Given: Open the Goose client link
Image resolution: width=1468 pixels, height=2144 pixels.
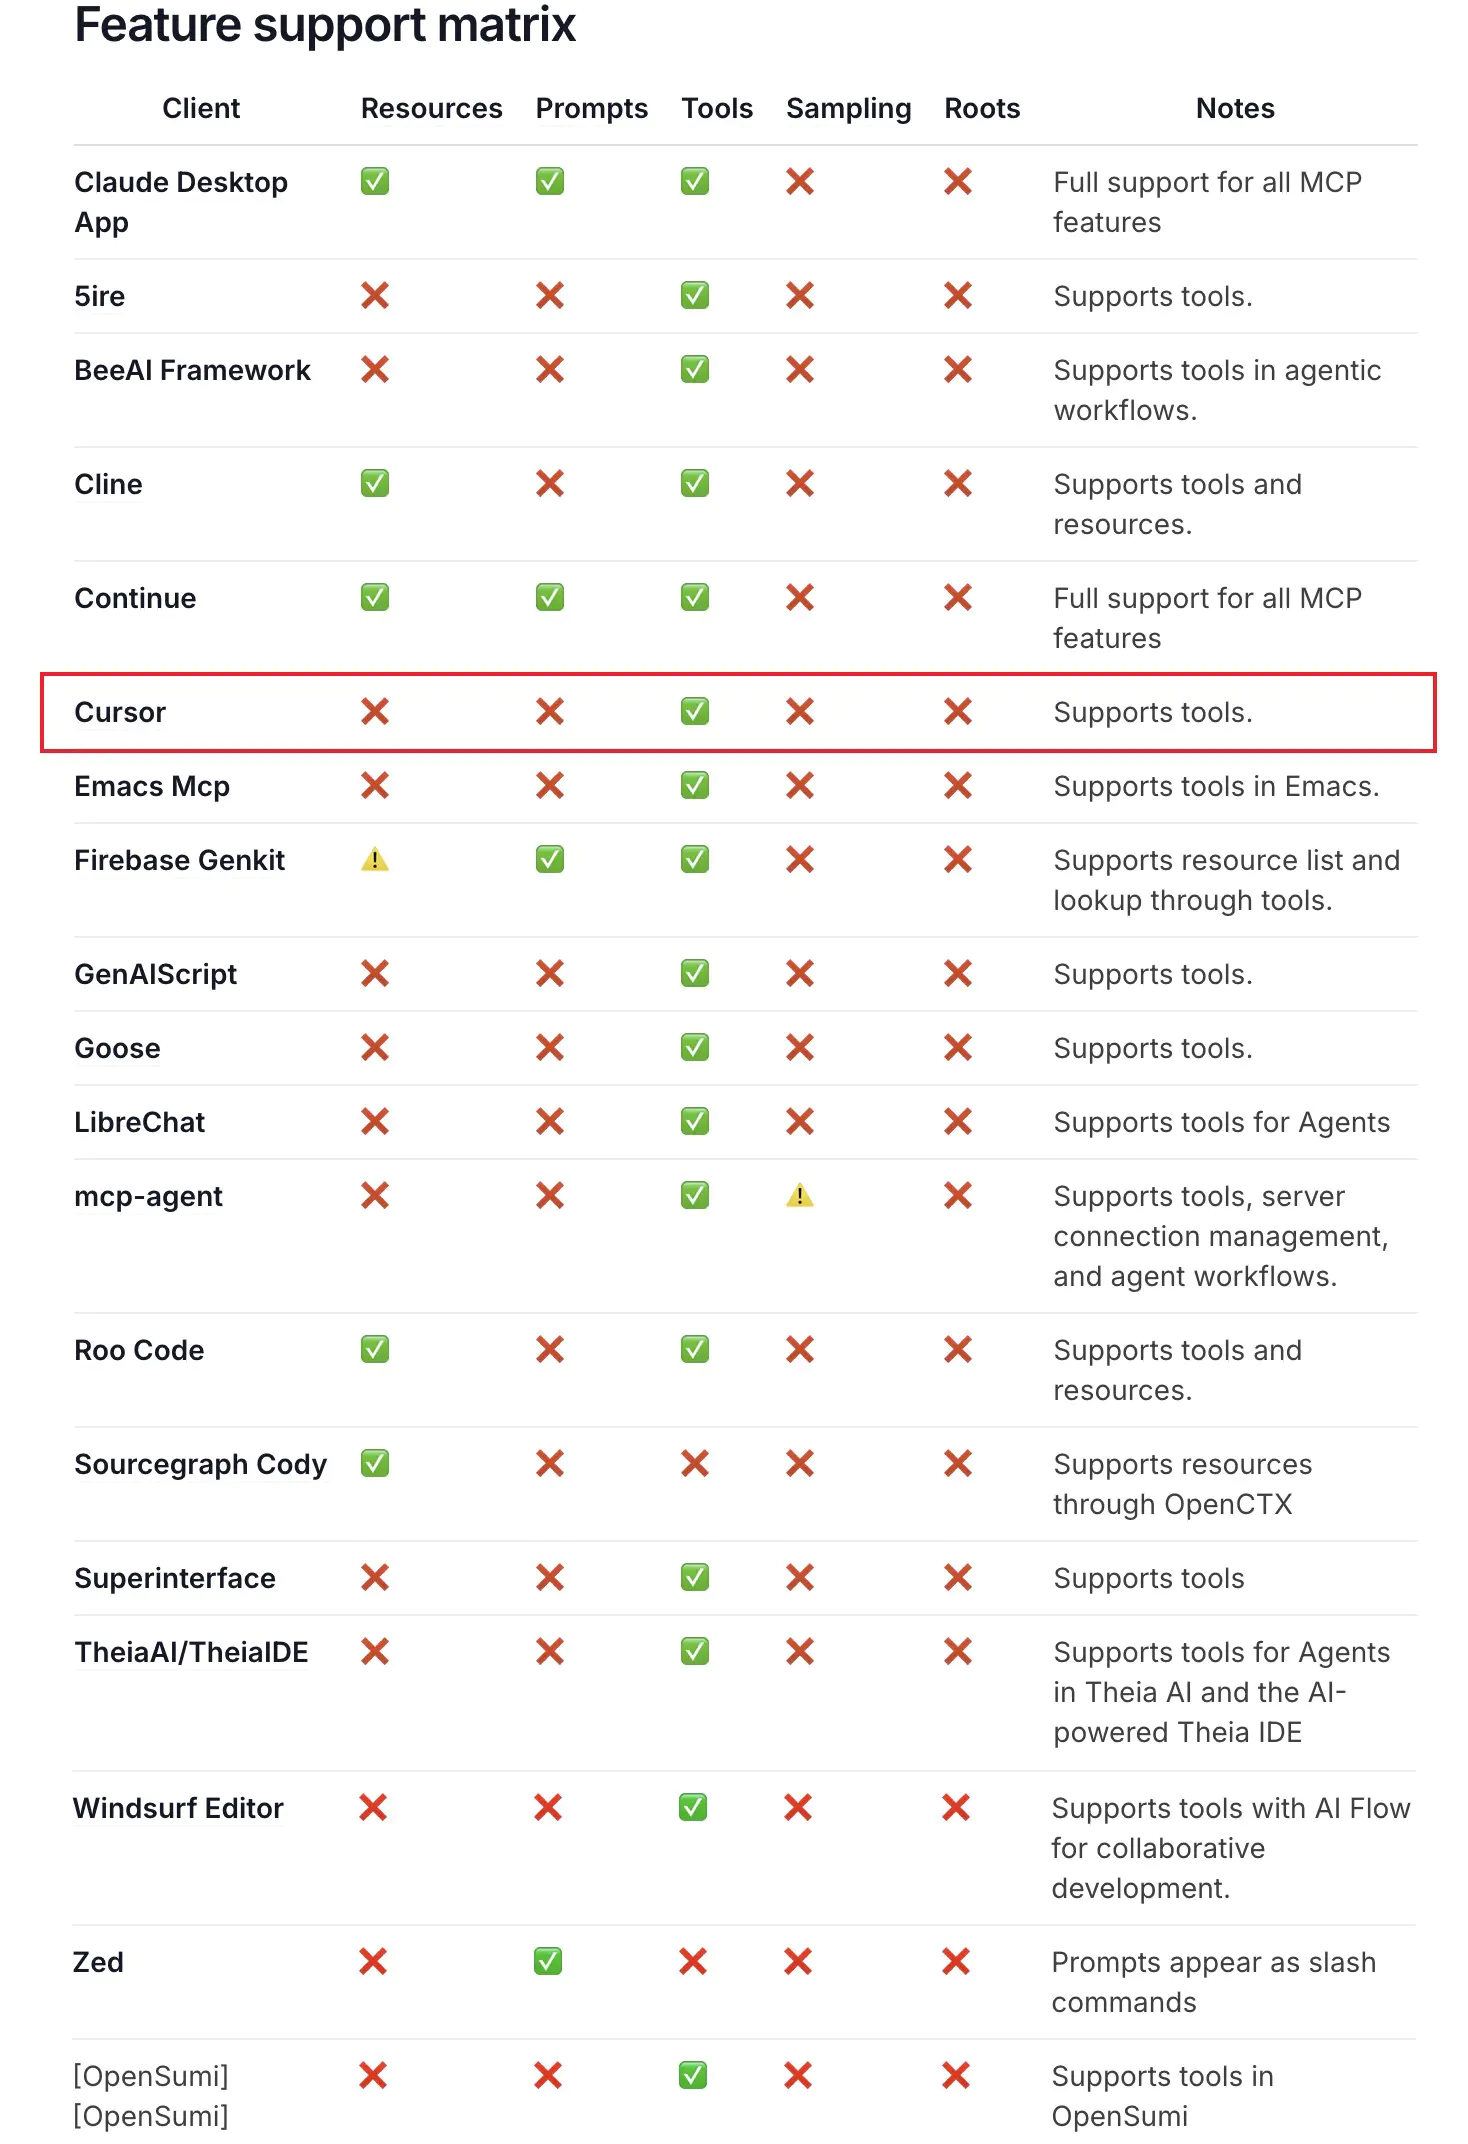Looking at the screenshot, I should point(117,1048).
